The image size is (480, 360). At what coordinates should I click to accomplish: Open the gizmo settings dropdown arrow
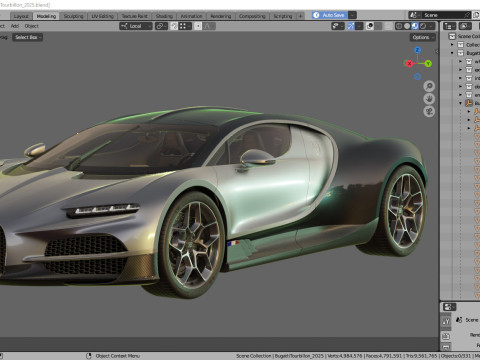pyautogui.click(x=359, y=26)
